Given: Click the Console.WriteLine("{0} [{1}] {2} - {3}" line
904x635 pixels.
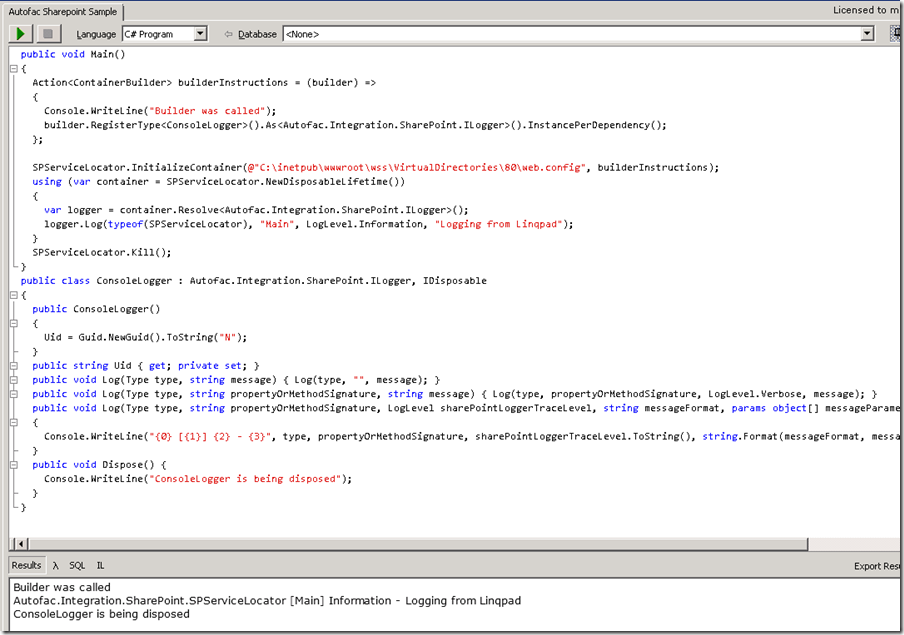Looking at the screenshot, I should pyautogui.click(x=472, y=437).
